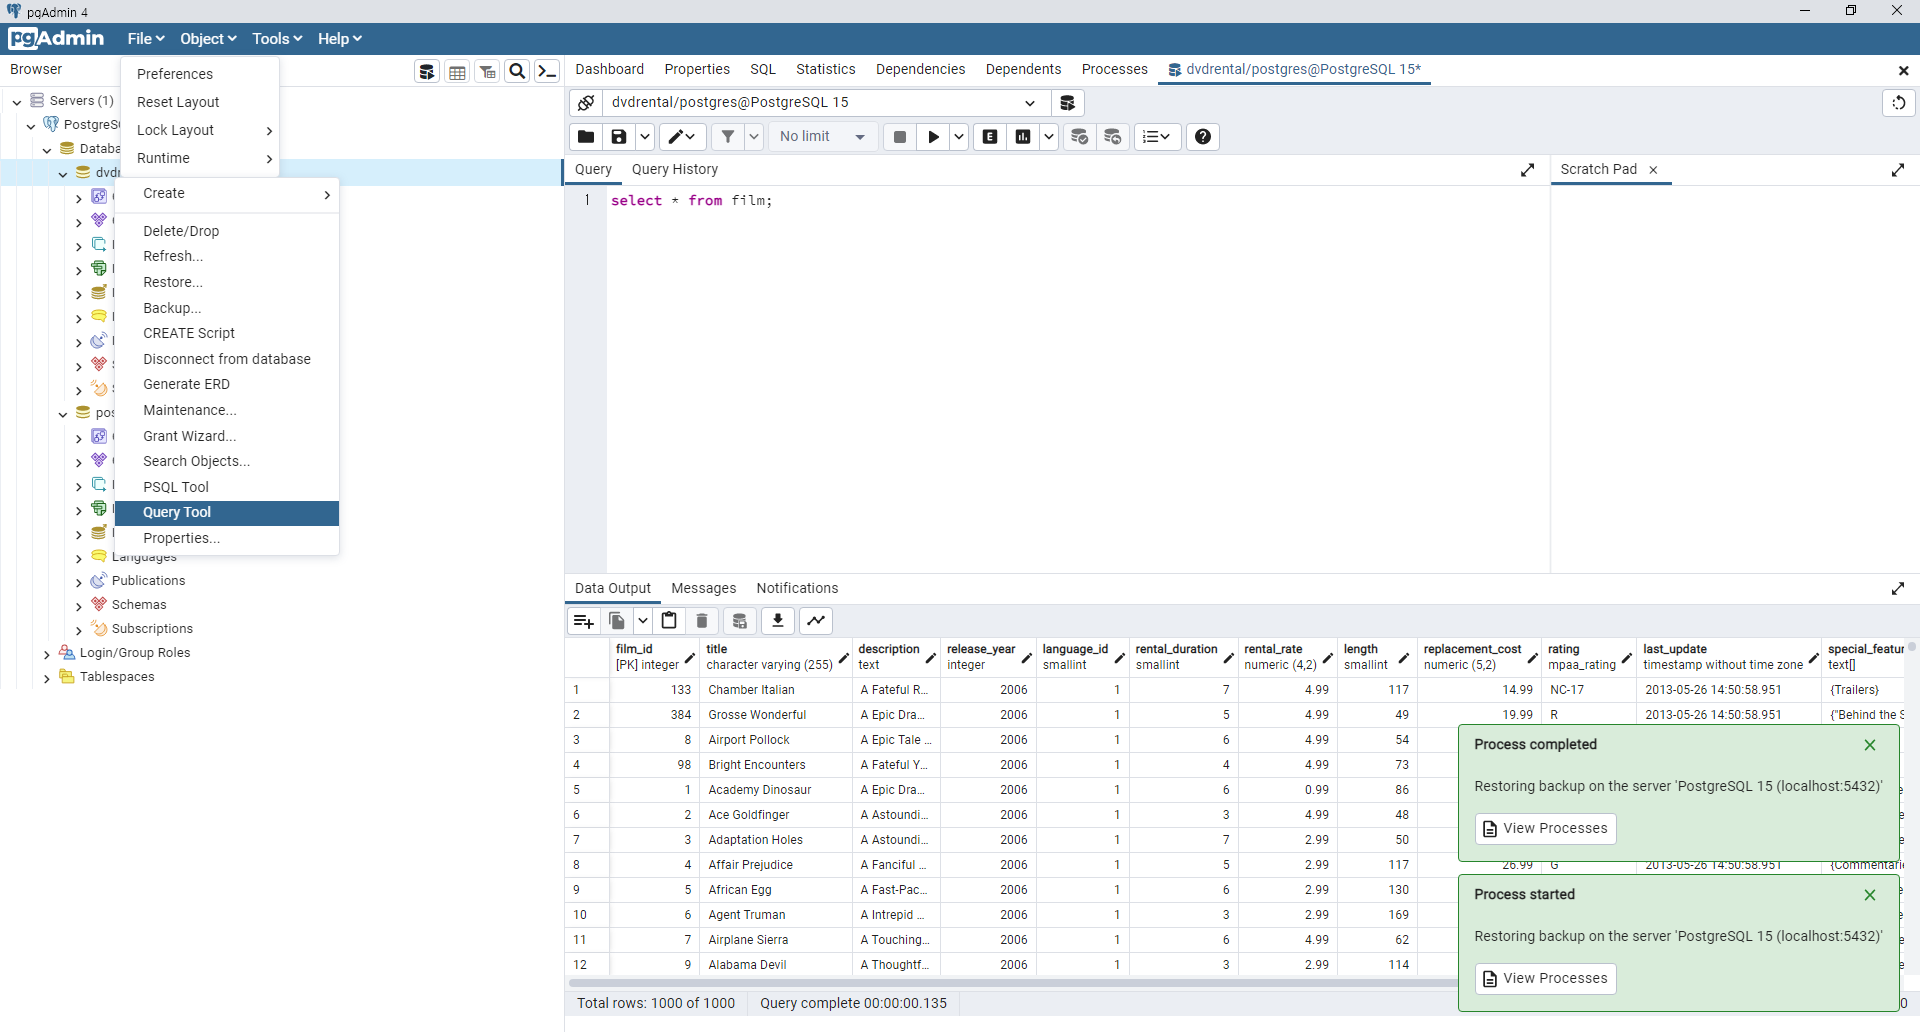Expand the query editor panel with arrows icon

[1527, 170]
